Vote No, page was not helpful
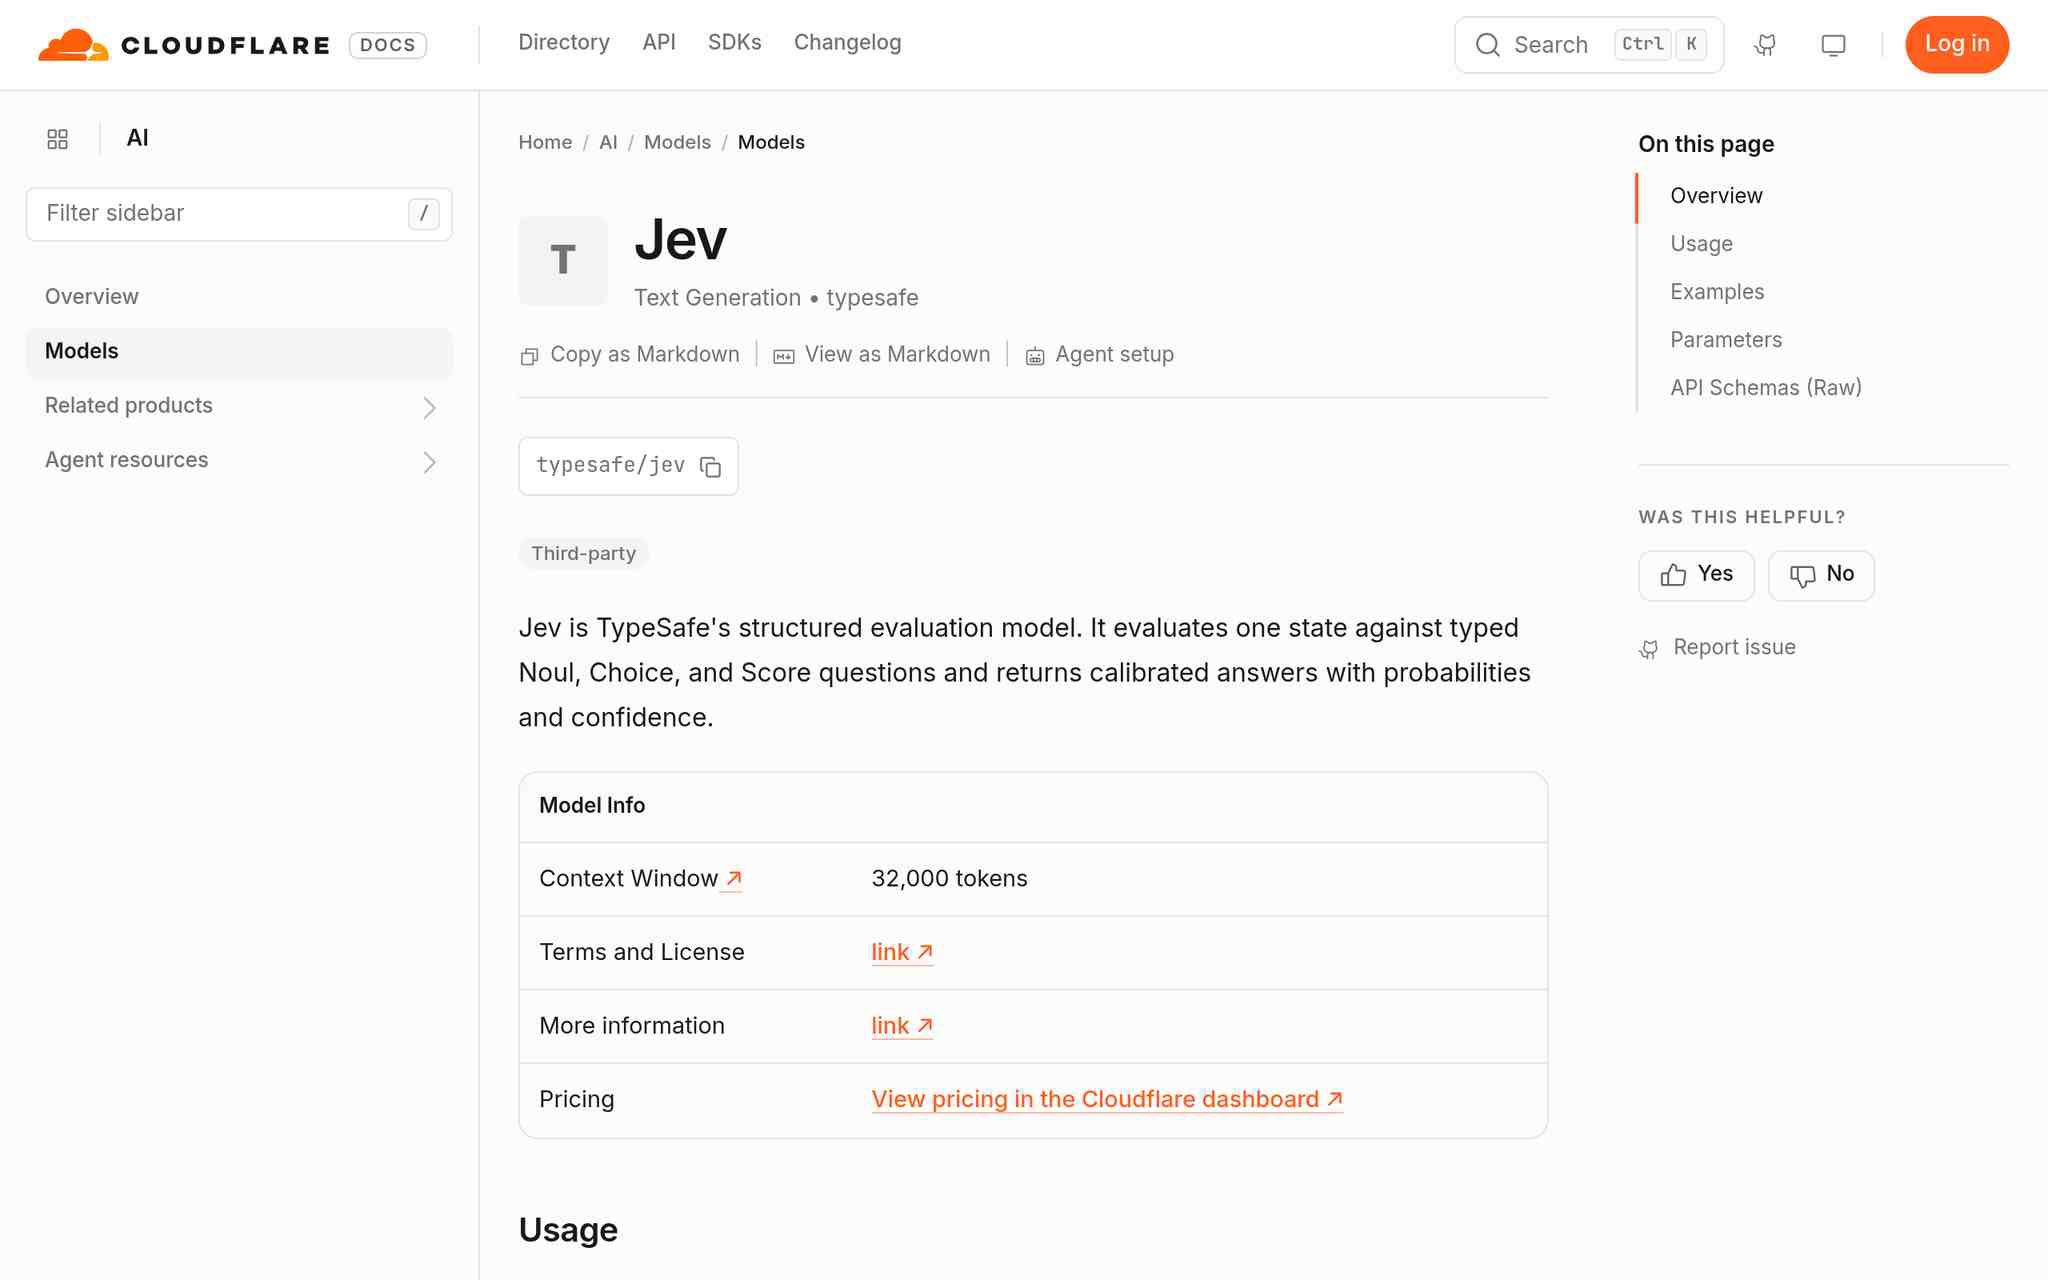 pos(1821,575)
